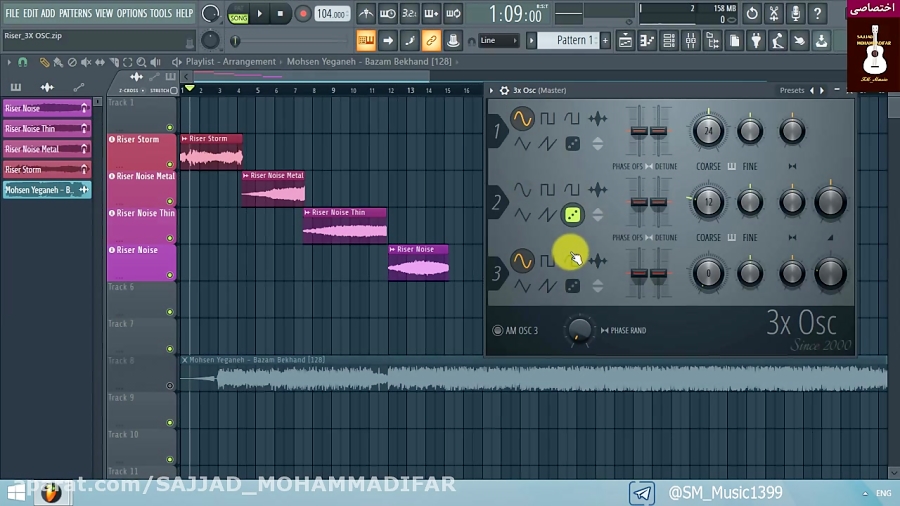Select triangle wave for oscillator 3
Image resolution: width=900 pixels, height=506 pixels.
(x=522, y=286)
